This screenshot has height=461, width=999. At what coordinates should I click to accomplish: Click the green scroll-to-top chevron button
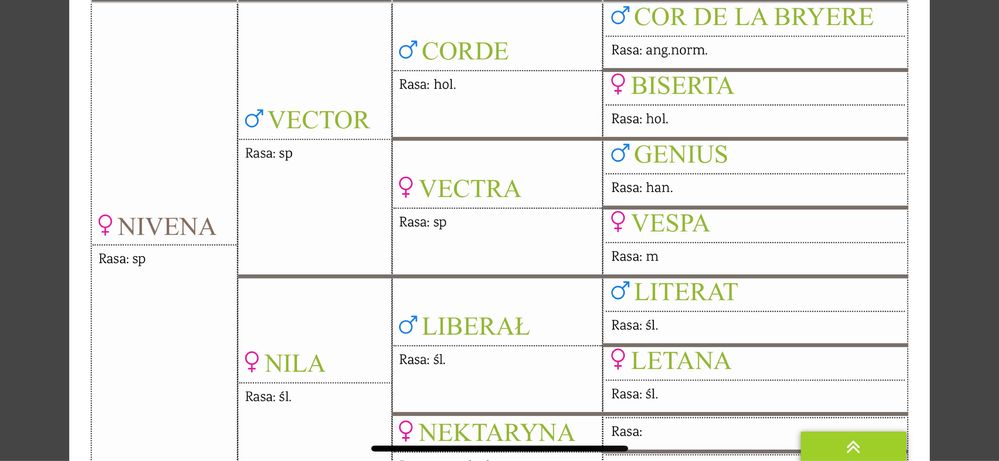tap(853, 446)
